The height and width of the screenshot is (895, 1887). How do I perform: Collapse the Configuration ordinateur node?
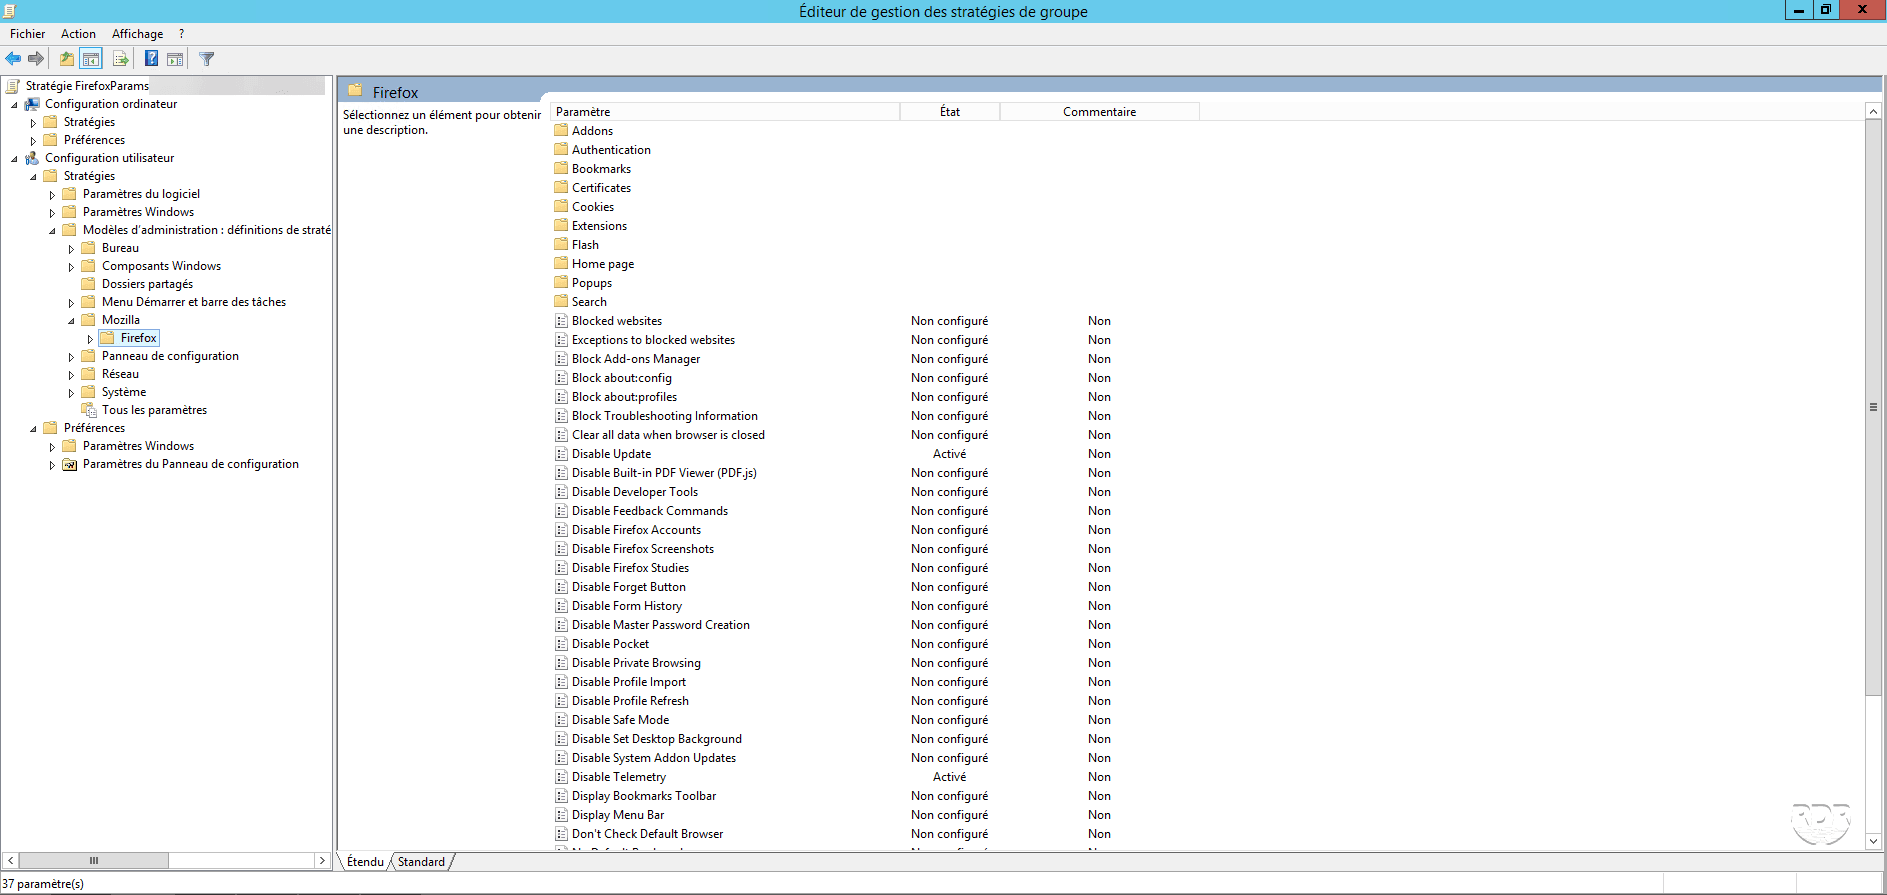pyautogui.click(x=14, y=105)
